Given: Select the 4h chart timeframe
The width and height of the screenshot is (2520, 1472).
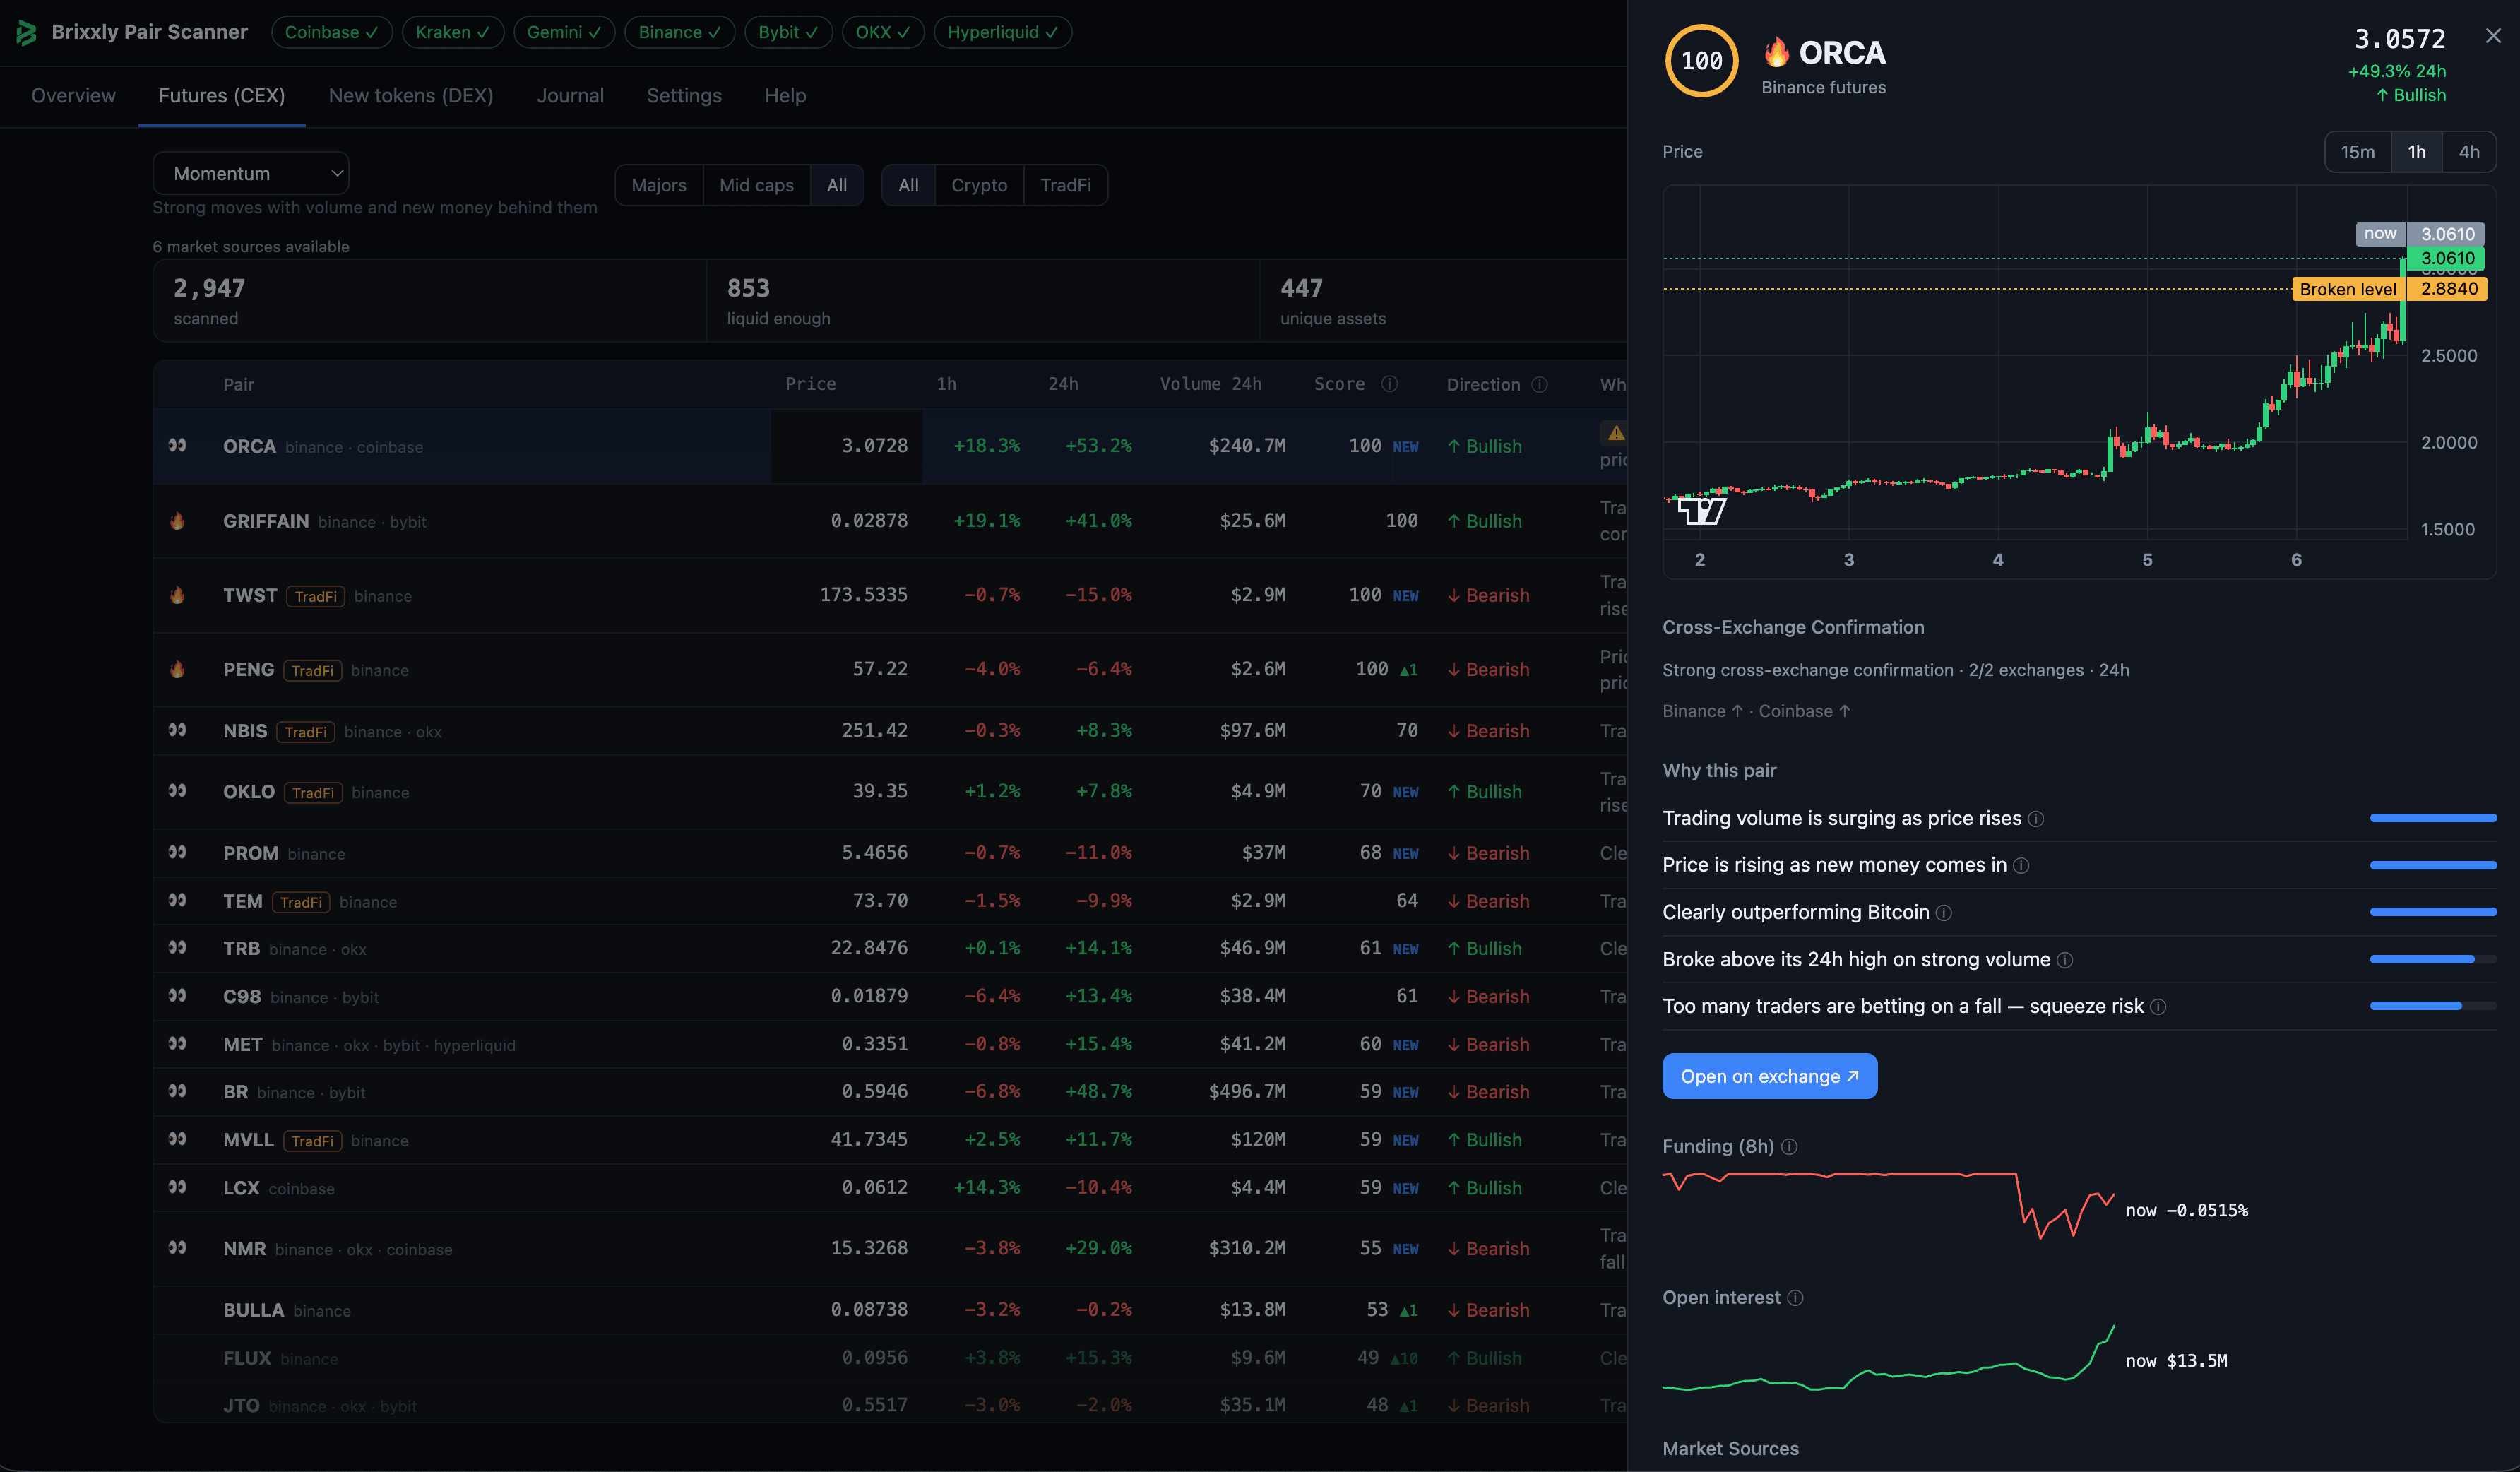Looking at the screenshot, I should [x=2469, y=152].
